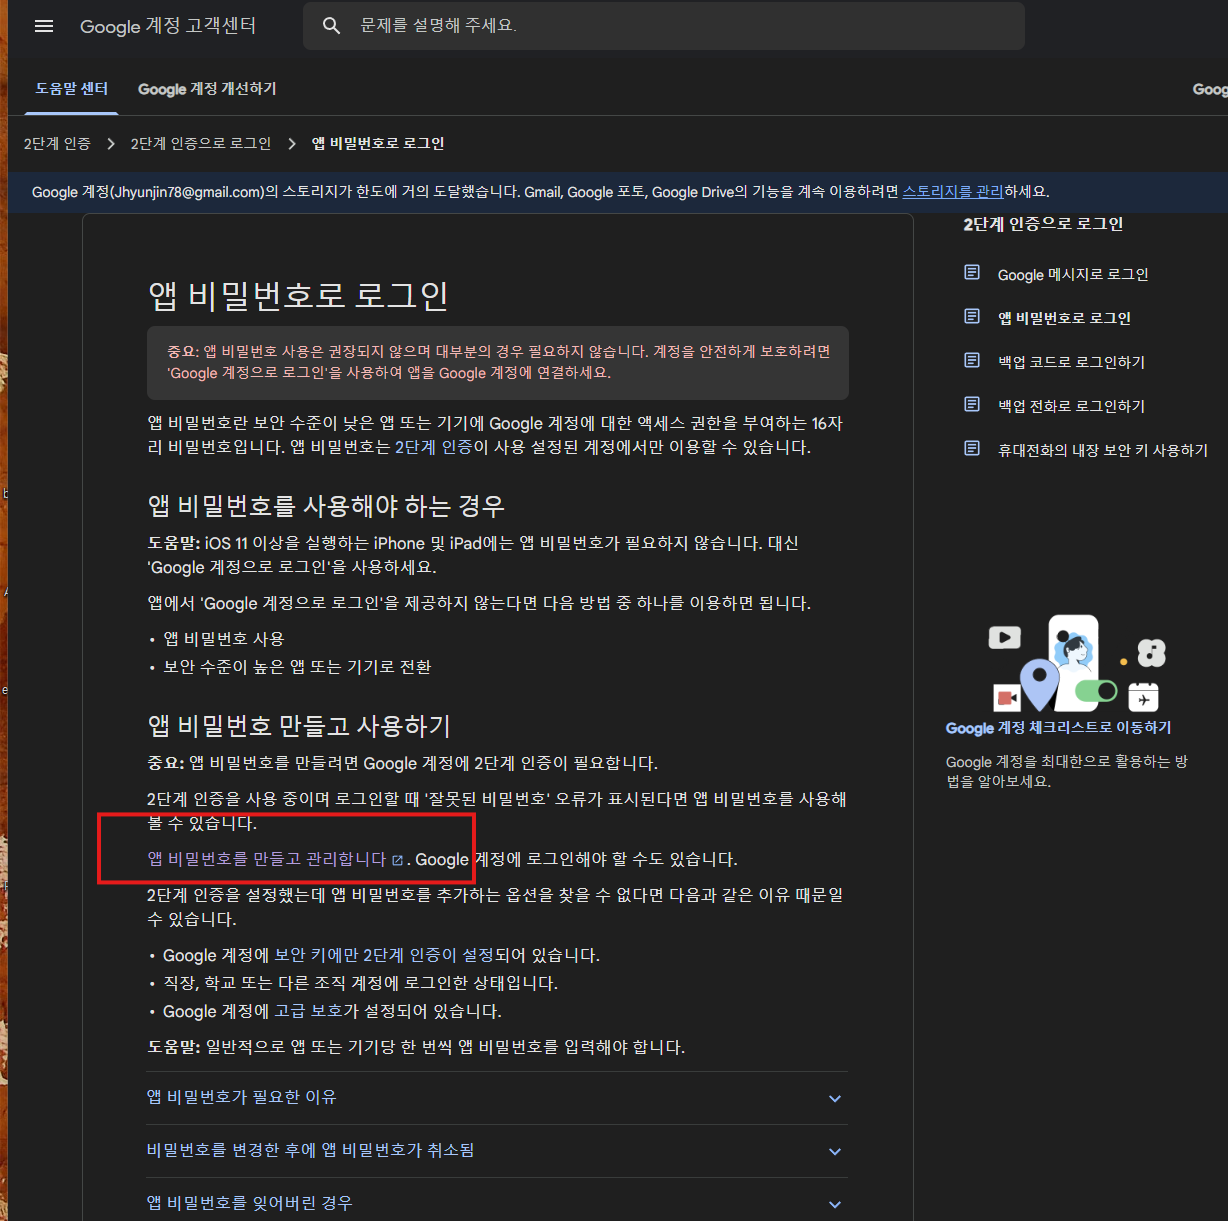This screenshot has height=1221, width=1228.
Task: Click the document icon beside 휴대전화의 내장 보안 키 사용하기
Action: coord(972,449)
